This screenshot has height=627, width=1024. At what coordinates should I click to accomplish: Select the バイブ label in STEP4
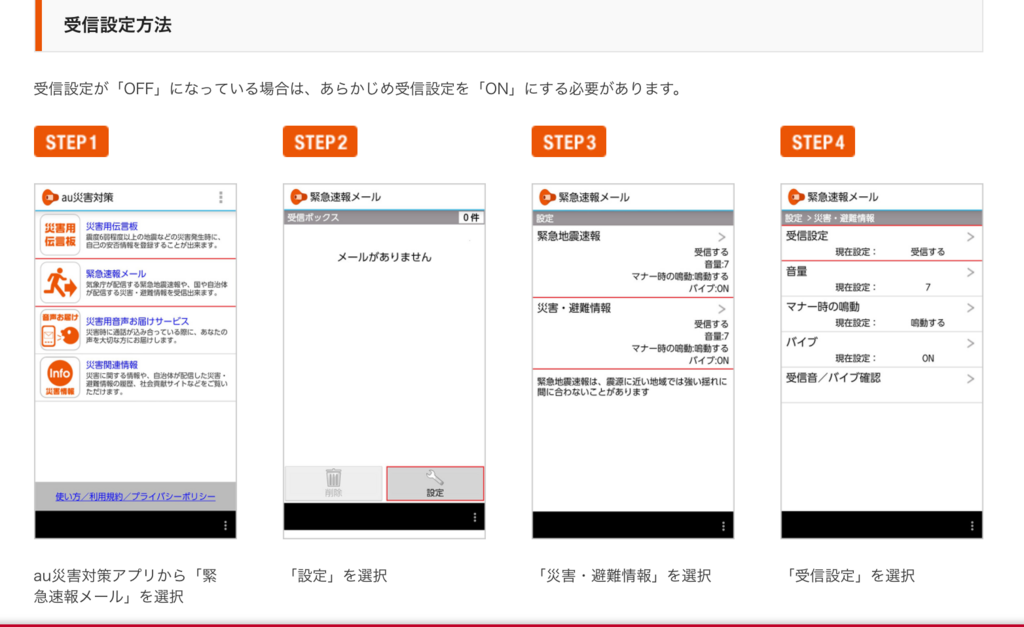click(802, 342)
